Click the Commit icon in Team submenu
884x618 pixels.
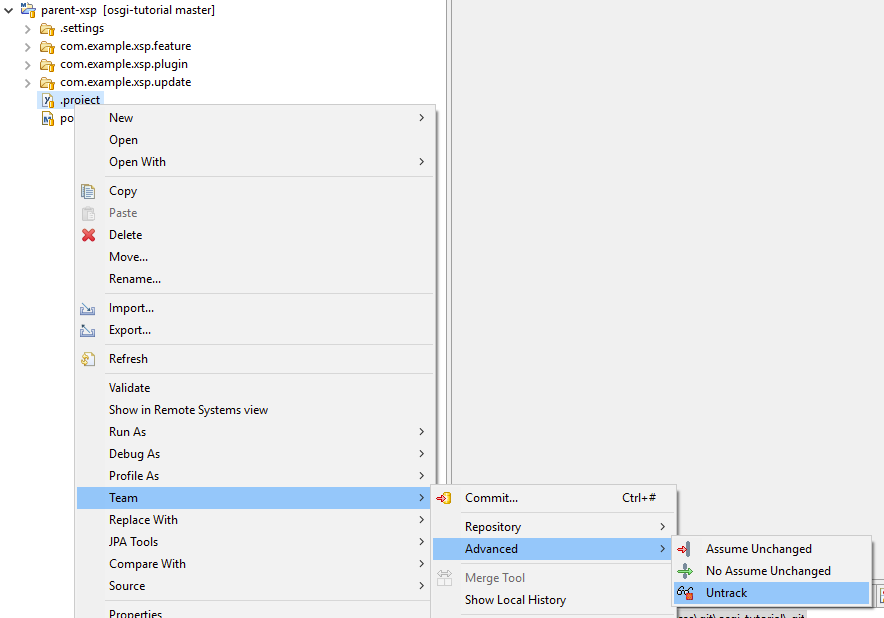445,498
